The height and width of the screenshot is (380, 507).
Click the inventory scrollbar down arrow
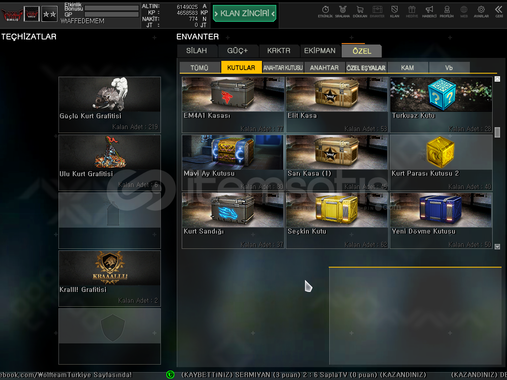[x=497, y=246]
